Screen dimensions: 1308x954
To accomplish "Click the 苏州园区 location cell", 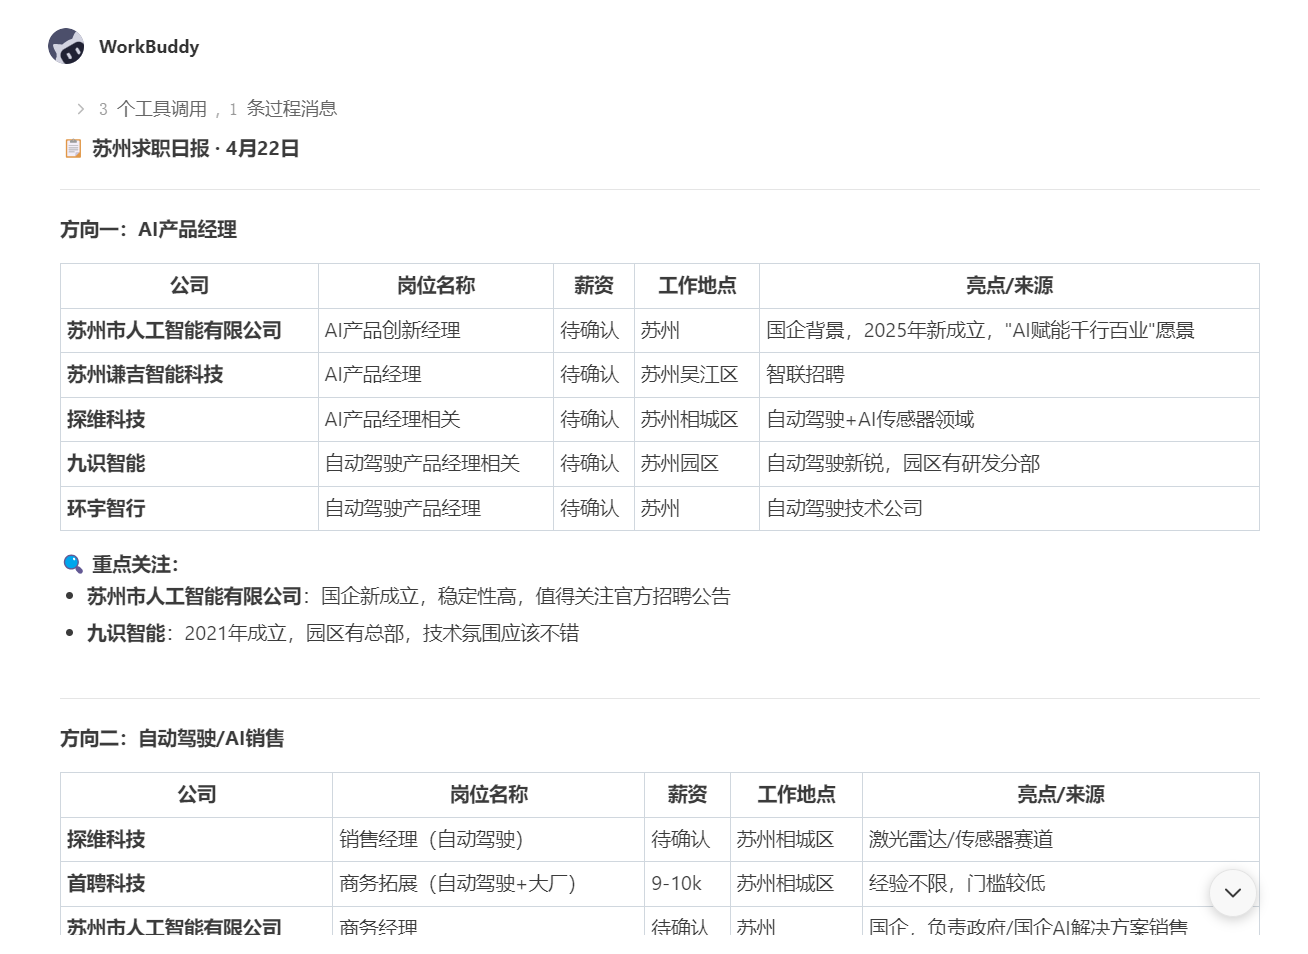I will [x=679, y=464].
